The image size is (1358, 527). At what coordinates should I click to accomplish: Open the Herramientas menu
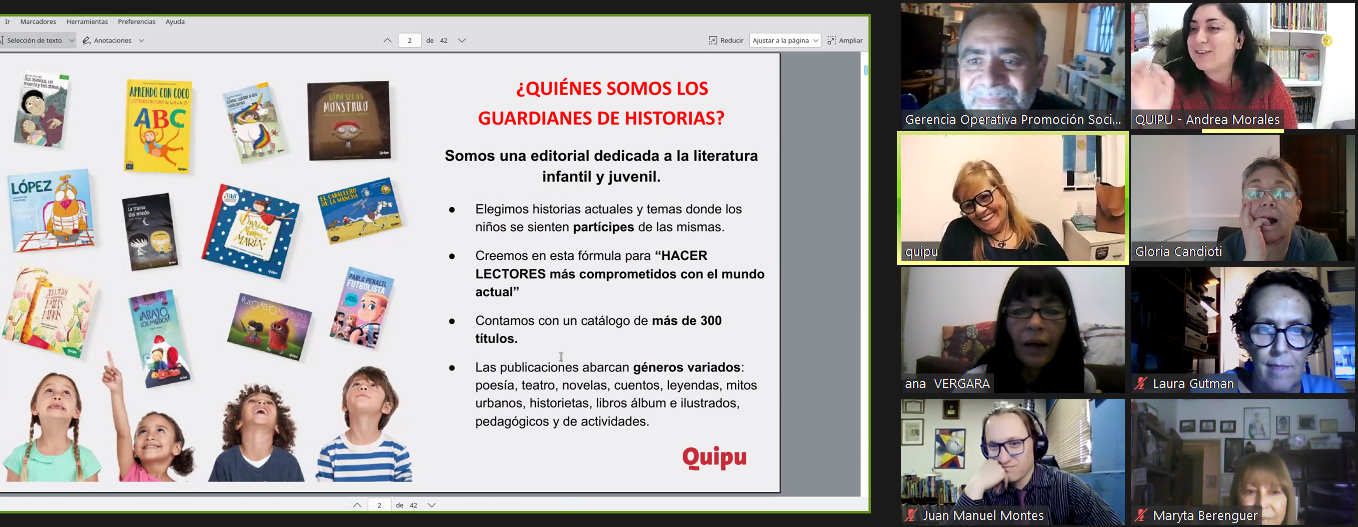pyautogui.click(x=87, y=21)
